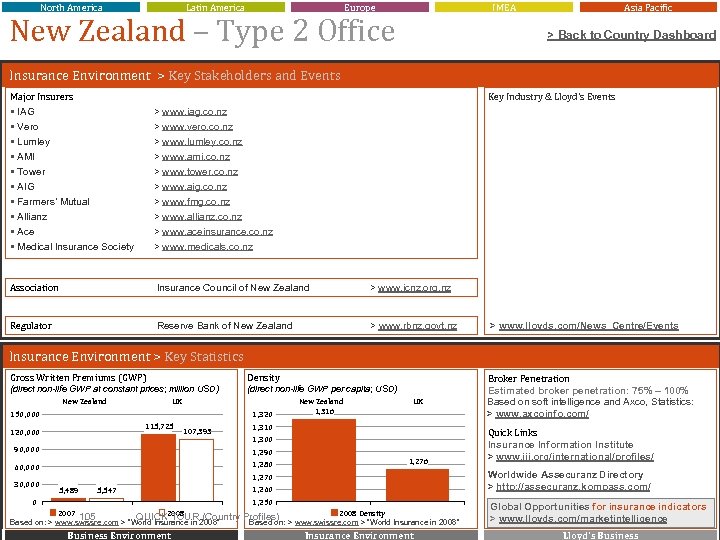Select Farmers' Mutual insurer entry

coord(53,202)
